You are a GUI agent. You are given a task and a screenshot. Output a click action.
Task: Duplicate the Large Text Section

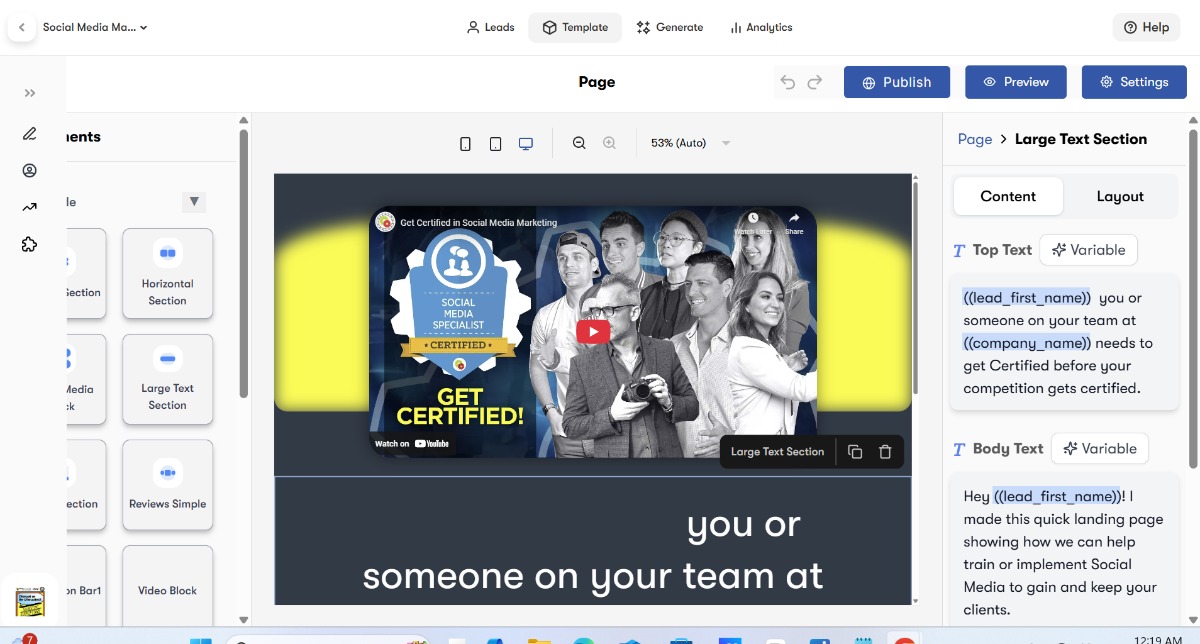click(x=855, y=452)
